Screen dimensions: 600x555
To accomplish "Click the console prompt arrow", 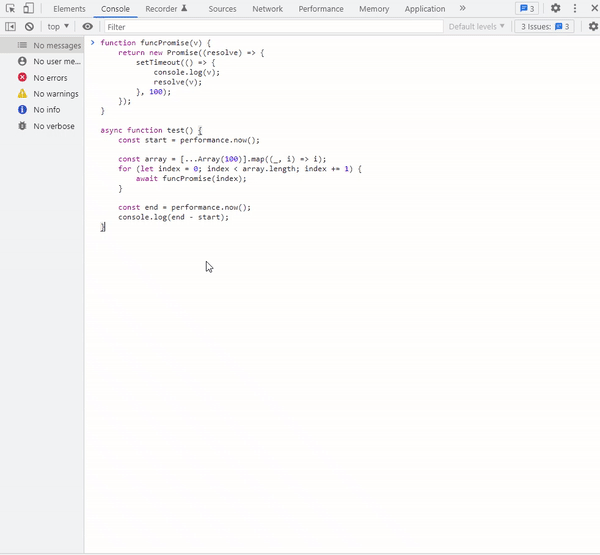I will (92, 42).
